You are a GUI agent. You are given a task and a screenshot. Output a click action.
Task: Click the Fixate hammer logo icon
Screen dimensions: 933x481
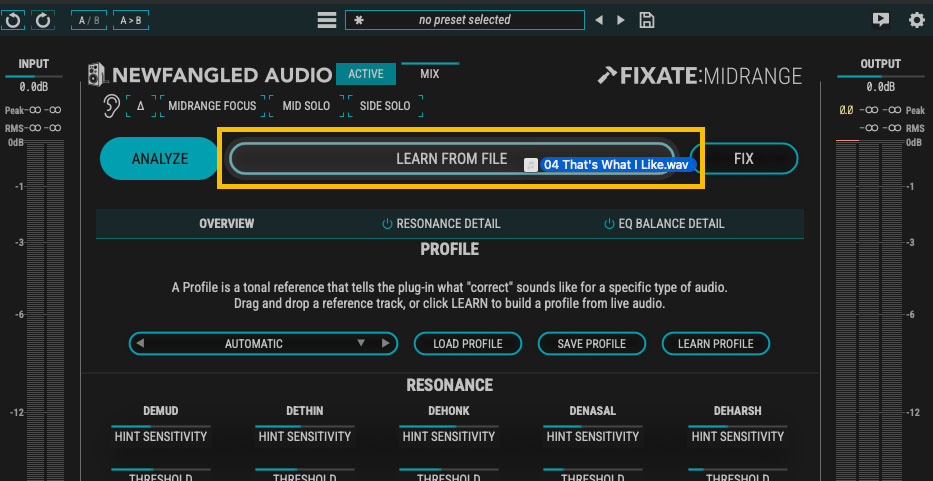(607, 76)
